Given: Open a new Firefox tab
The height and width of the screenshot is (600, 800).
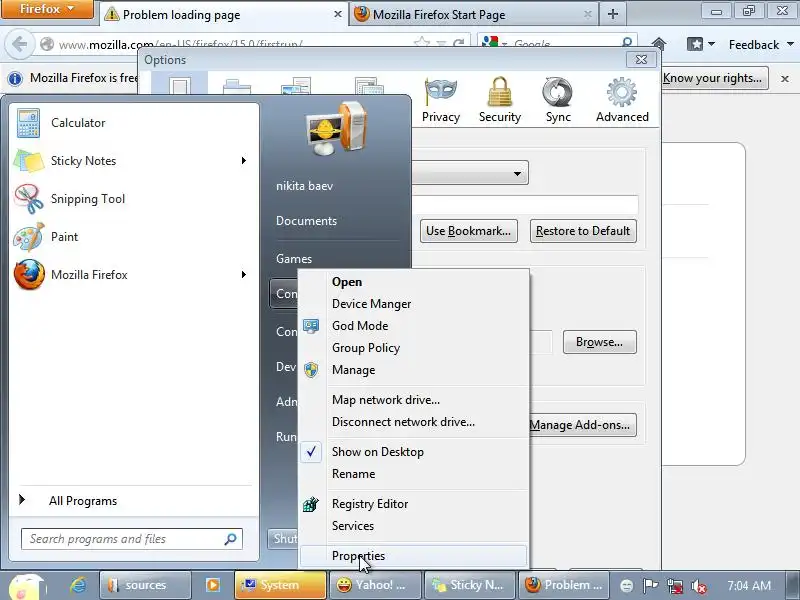Looking at the screenshot, I should point(613,14).
